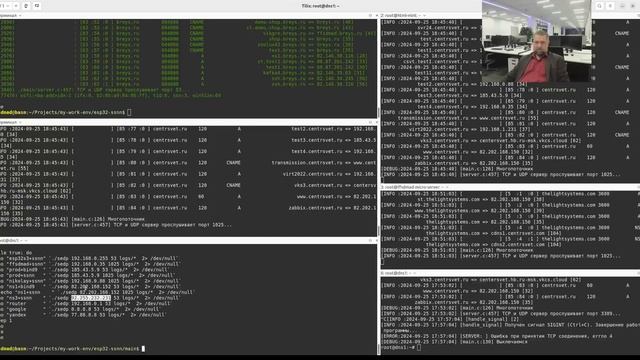Viewport: 640px width, 360px height.
Task: Open the session switcher dropdown labeled 1
Action: 4,6
